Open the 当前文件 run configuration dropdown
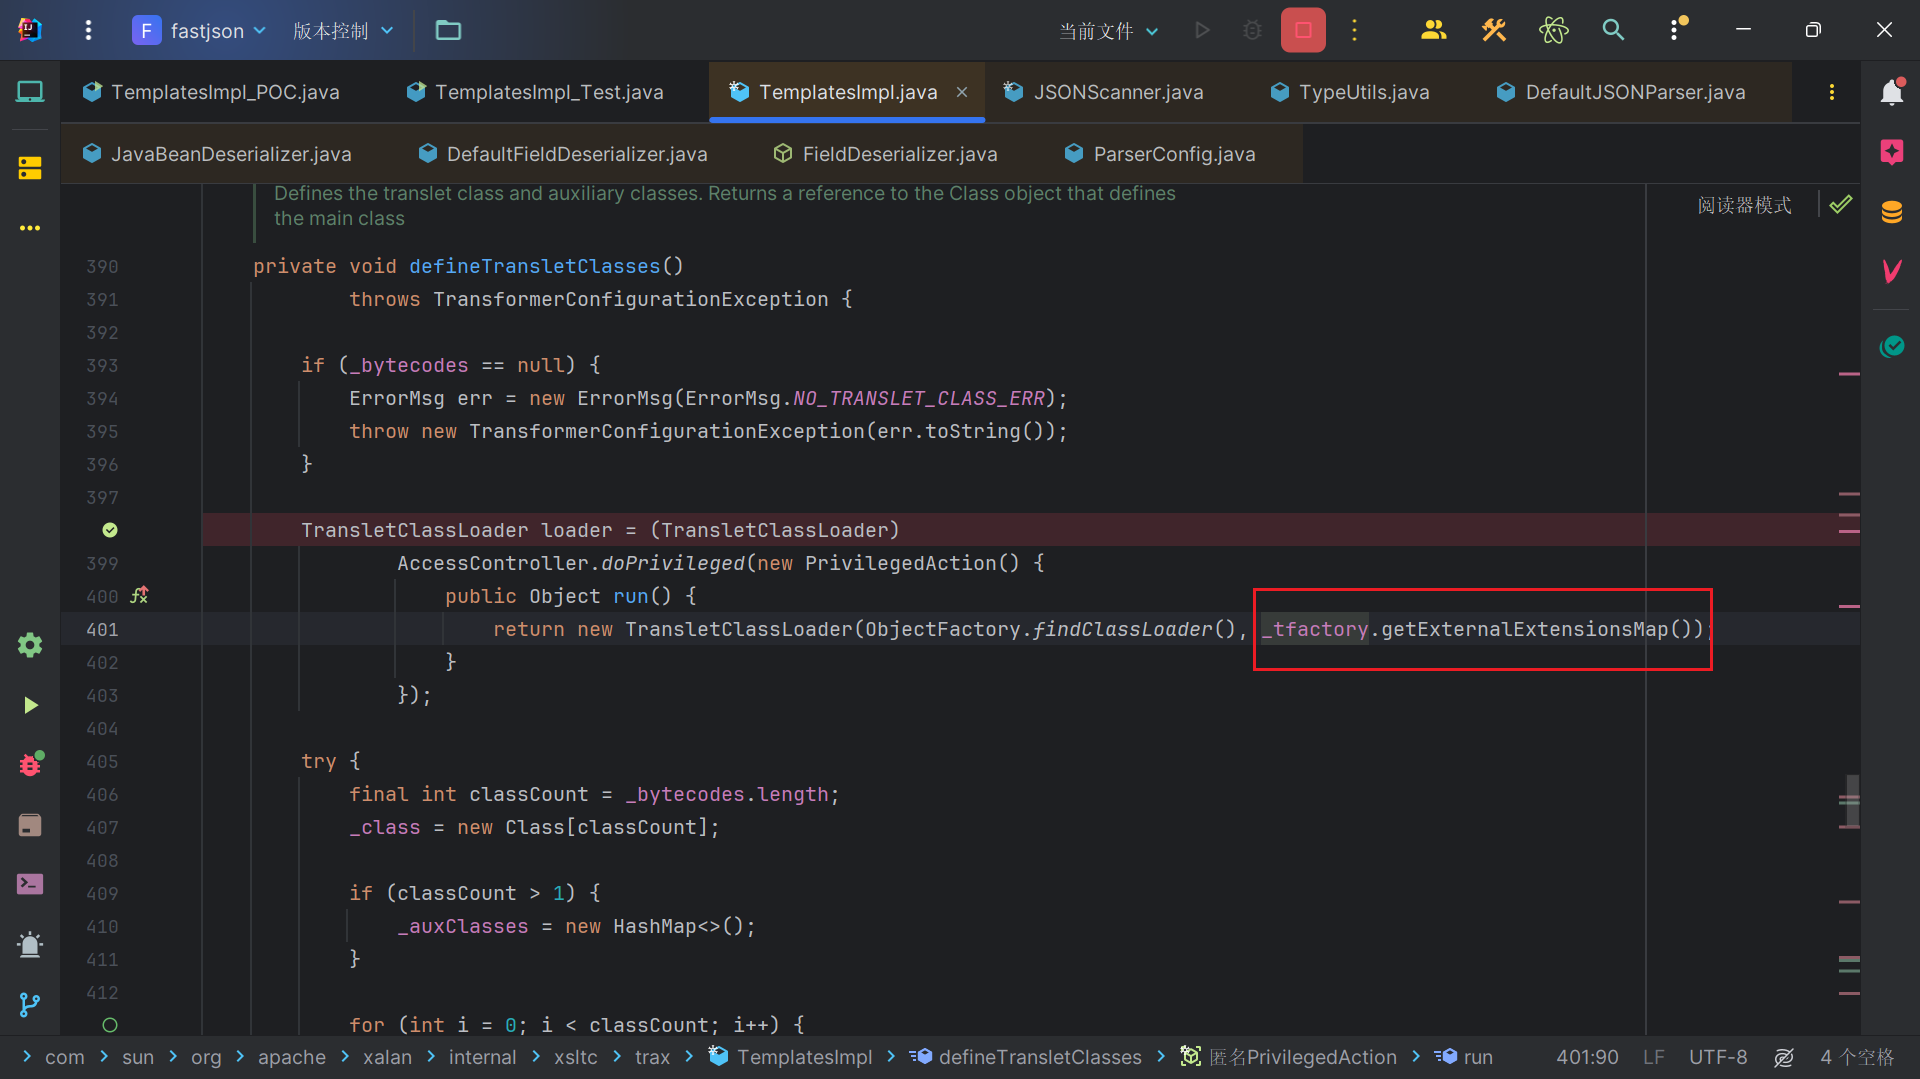 (1109, 31)
